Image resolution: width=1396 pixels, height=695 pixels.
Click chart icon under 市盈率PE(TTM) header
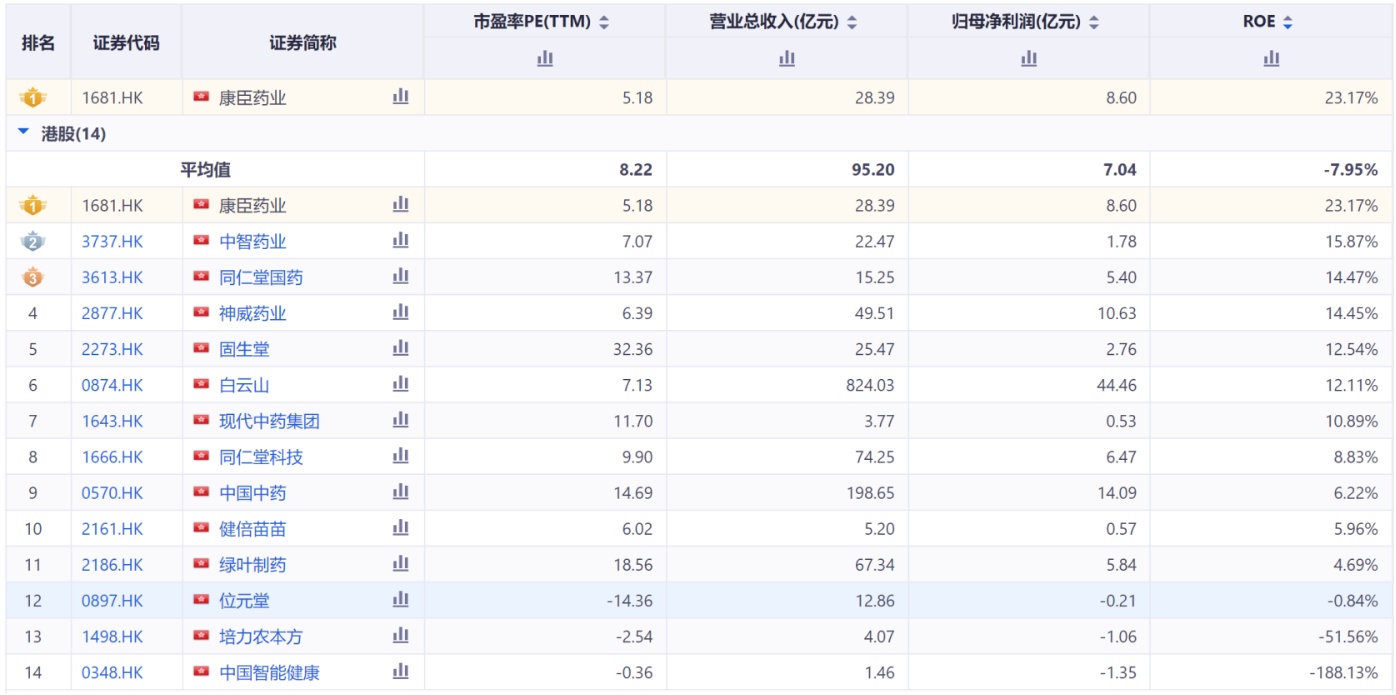[545, 59]
